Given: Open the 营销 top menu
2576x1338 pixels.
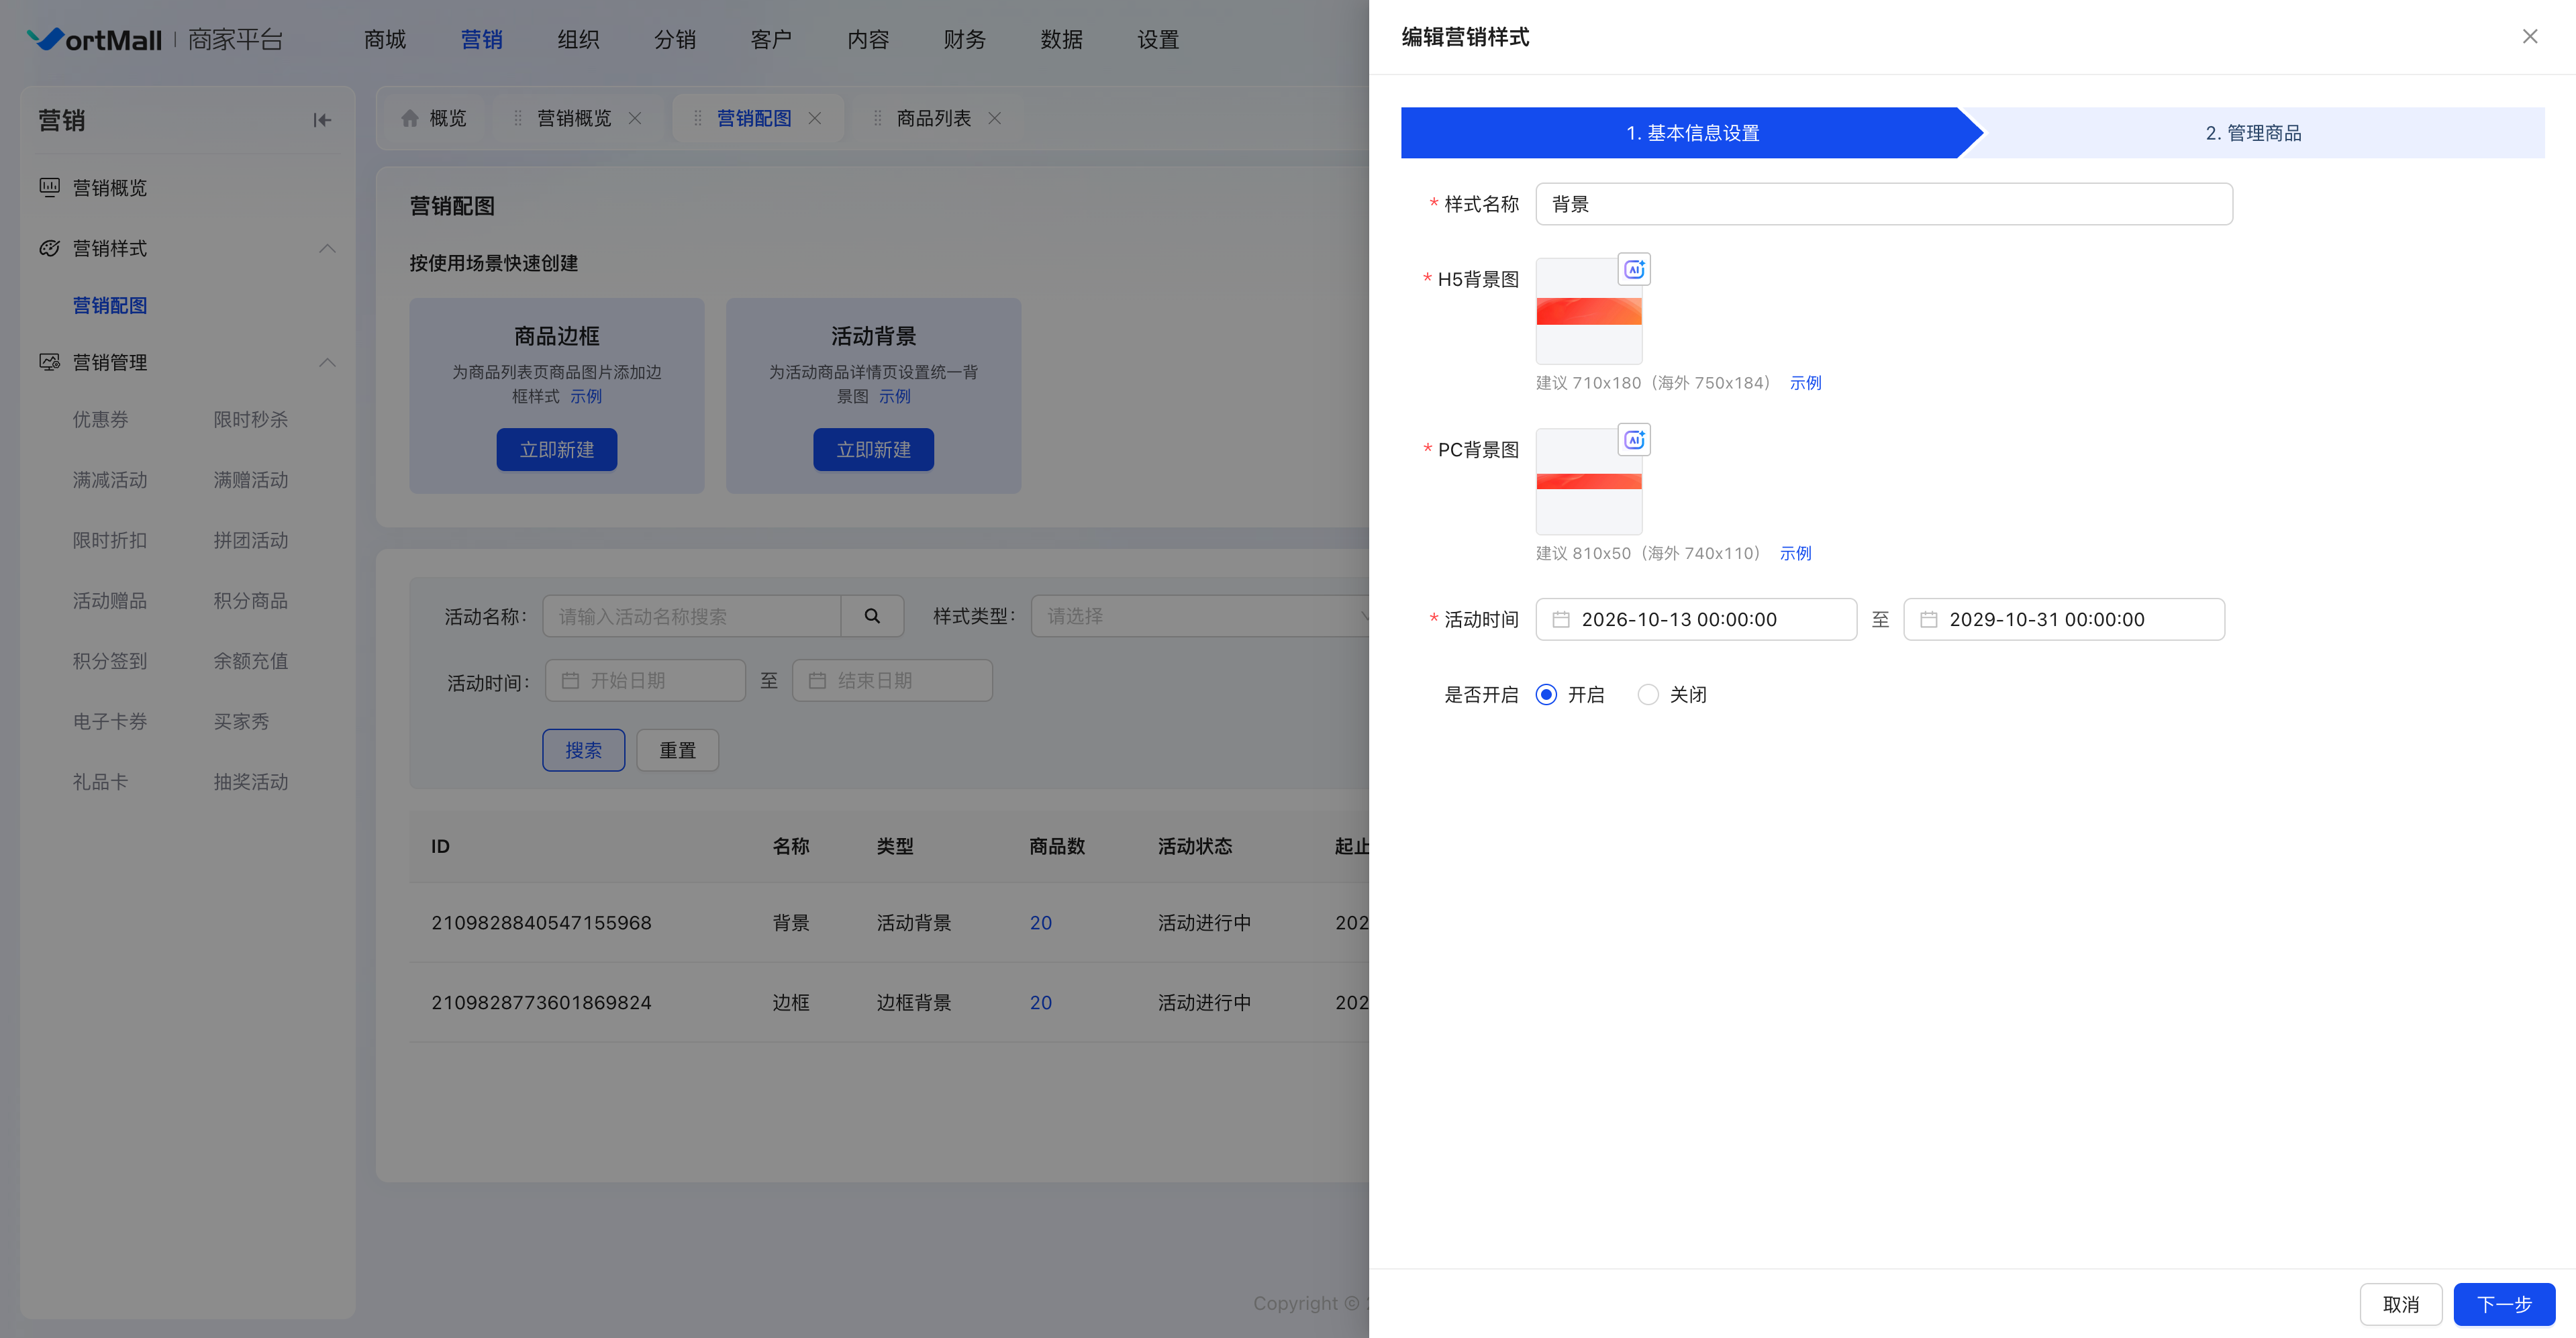Looking at the screenshot, I should tap(481, 39).
